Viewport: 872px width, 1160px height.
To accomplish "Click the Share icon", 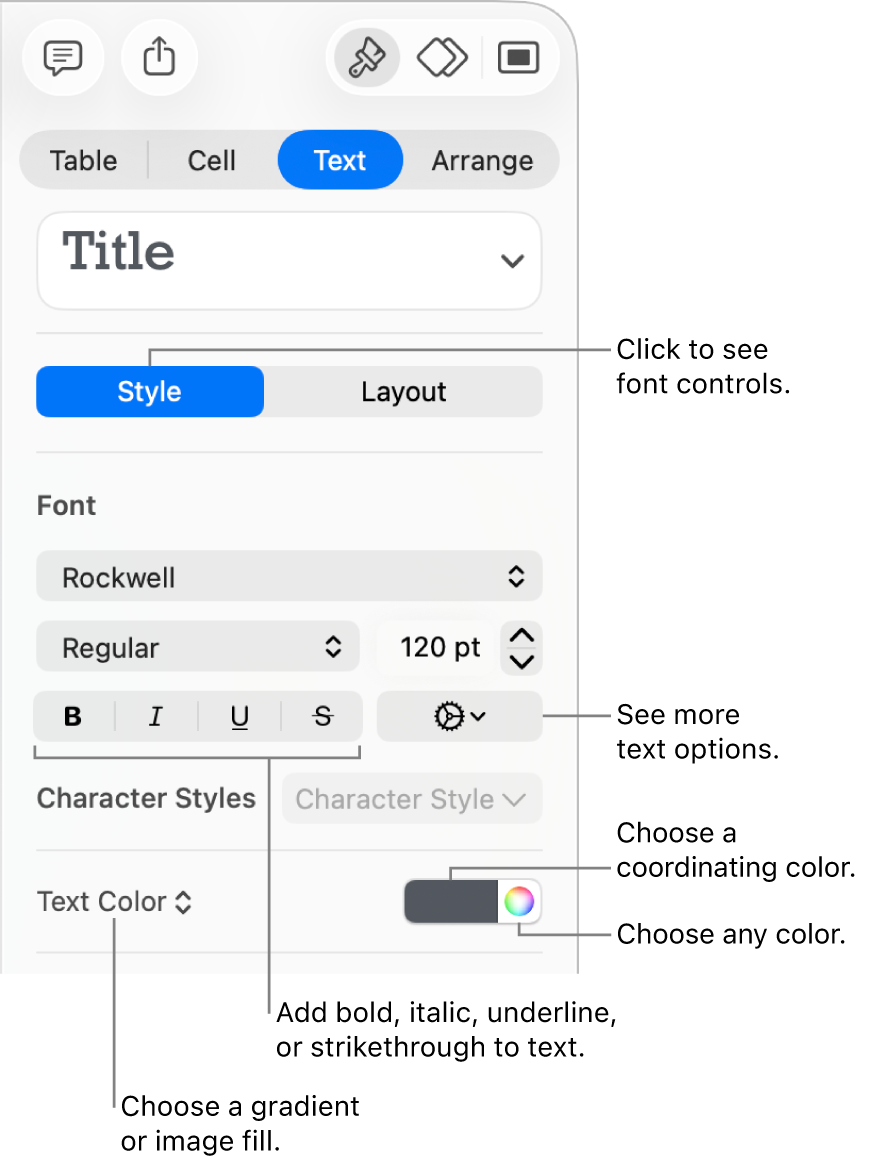I will click(x=159, y=58).
